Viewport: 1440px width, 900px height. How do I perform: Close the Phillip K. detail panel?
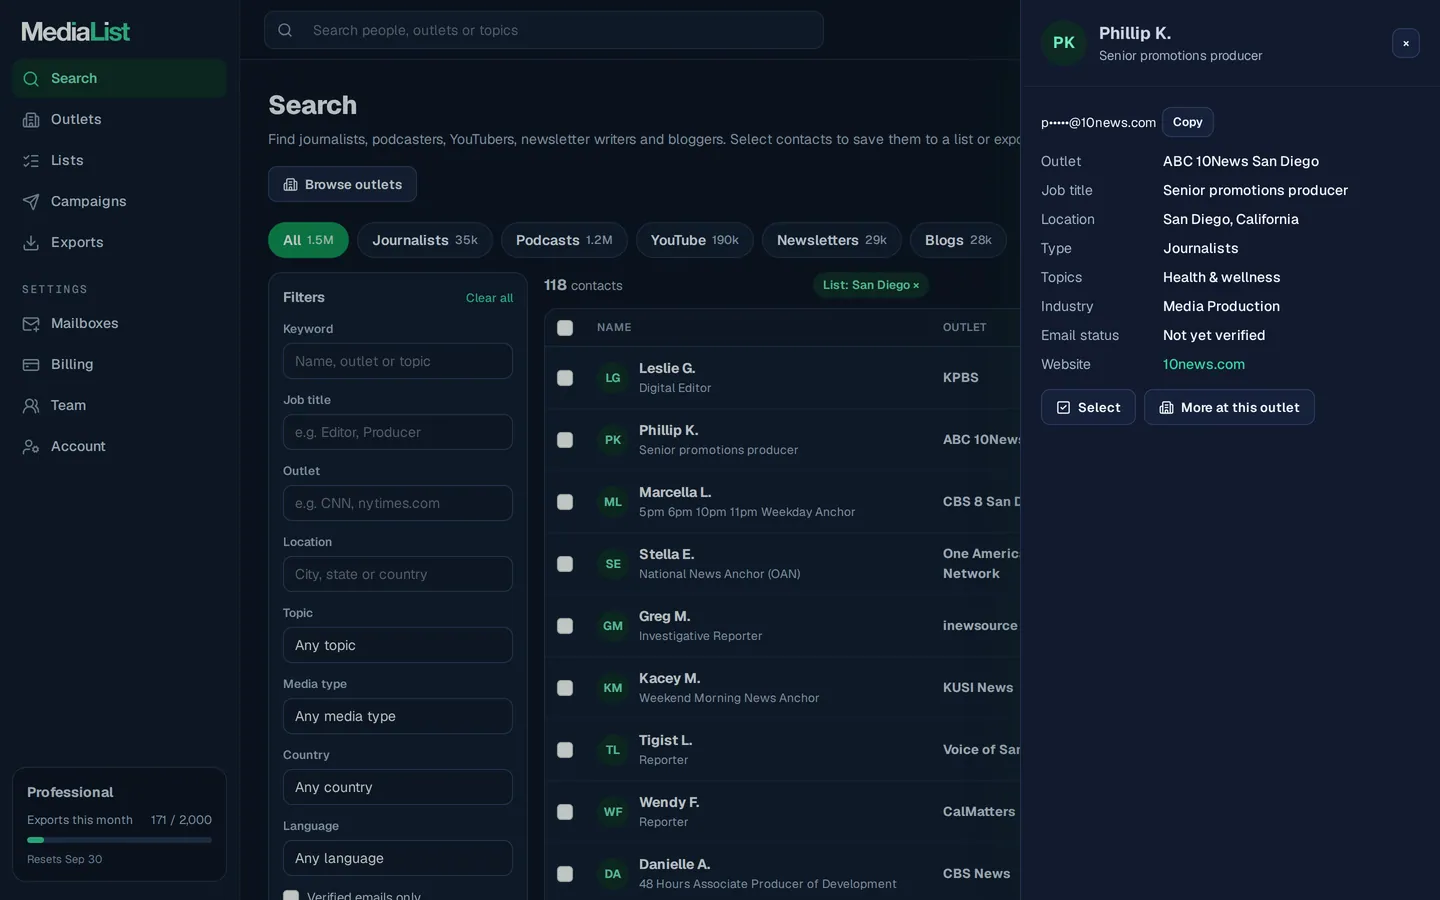click(1406, 43)
